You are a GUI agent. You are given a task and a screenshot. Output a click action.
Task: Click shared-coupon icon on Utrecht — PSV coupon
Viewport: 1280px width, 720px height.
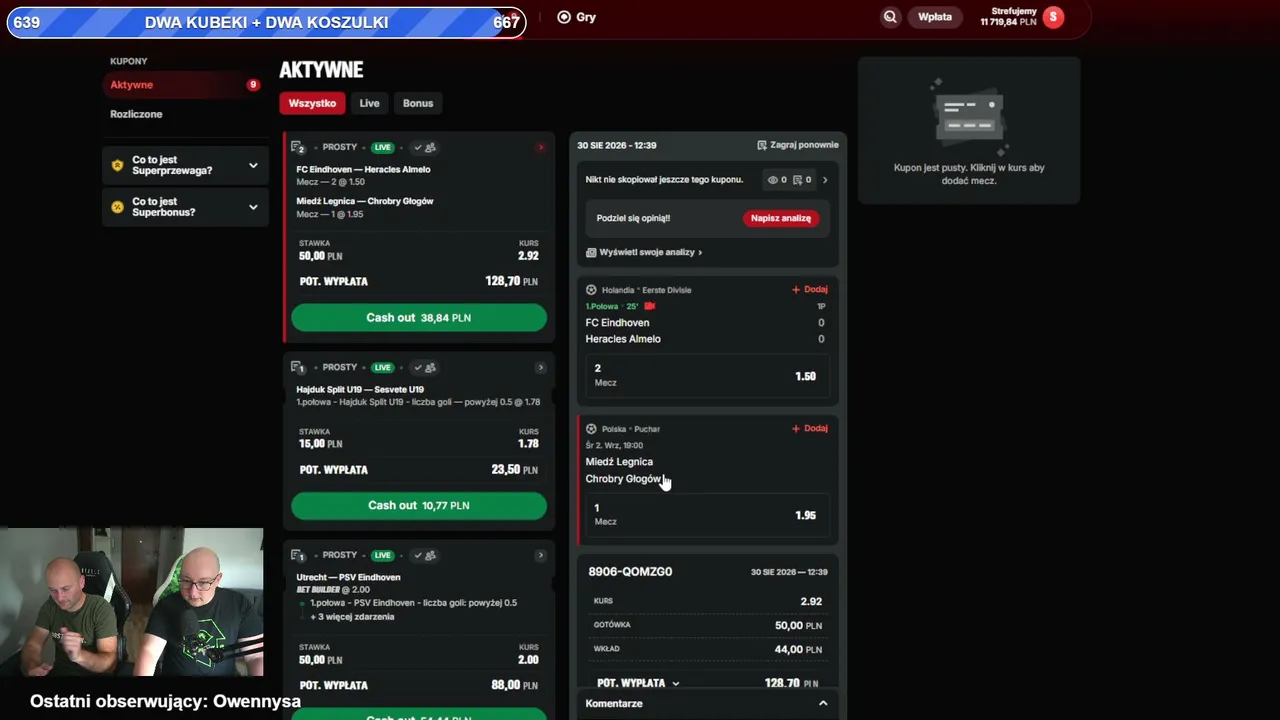click(424, 555)
